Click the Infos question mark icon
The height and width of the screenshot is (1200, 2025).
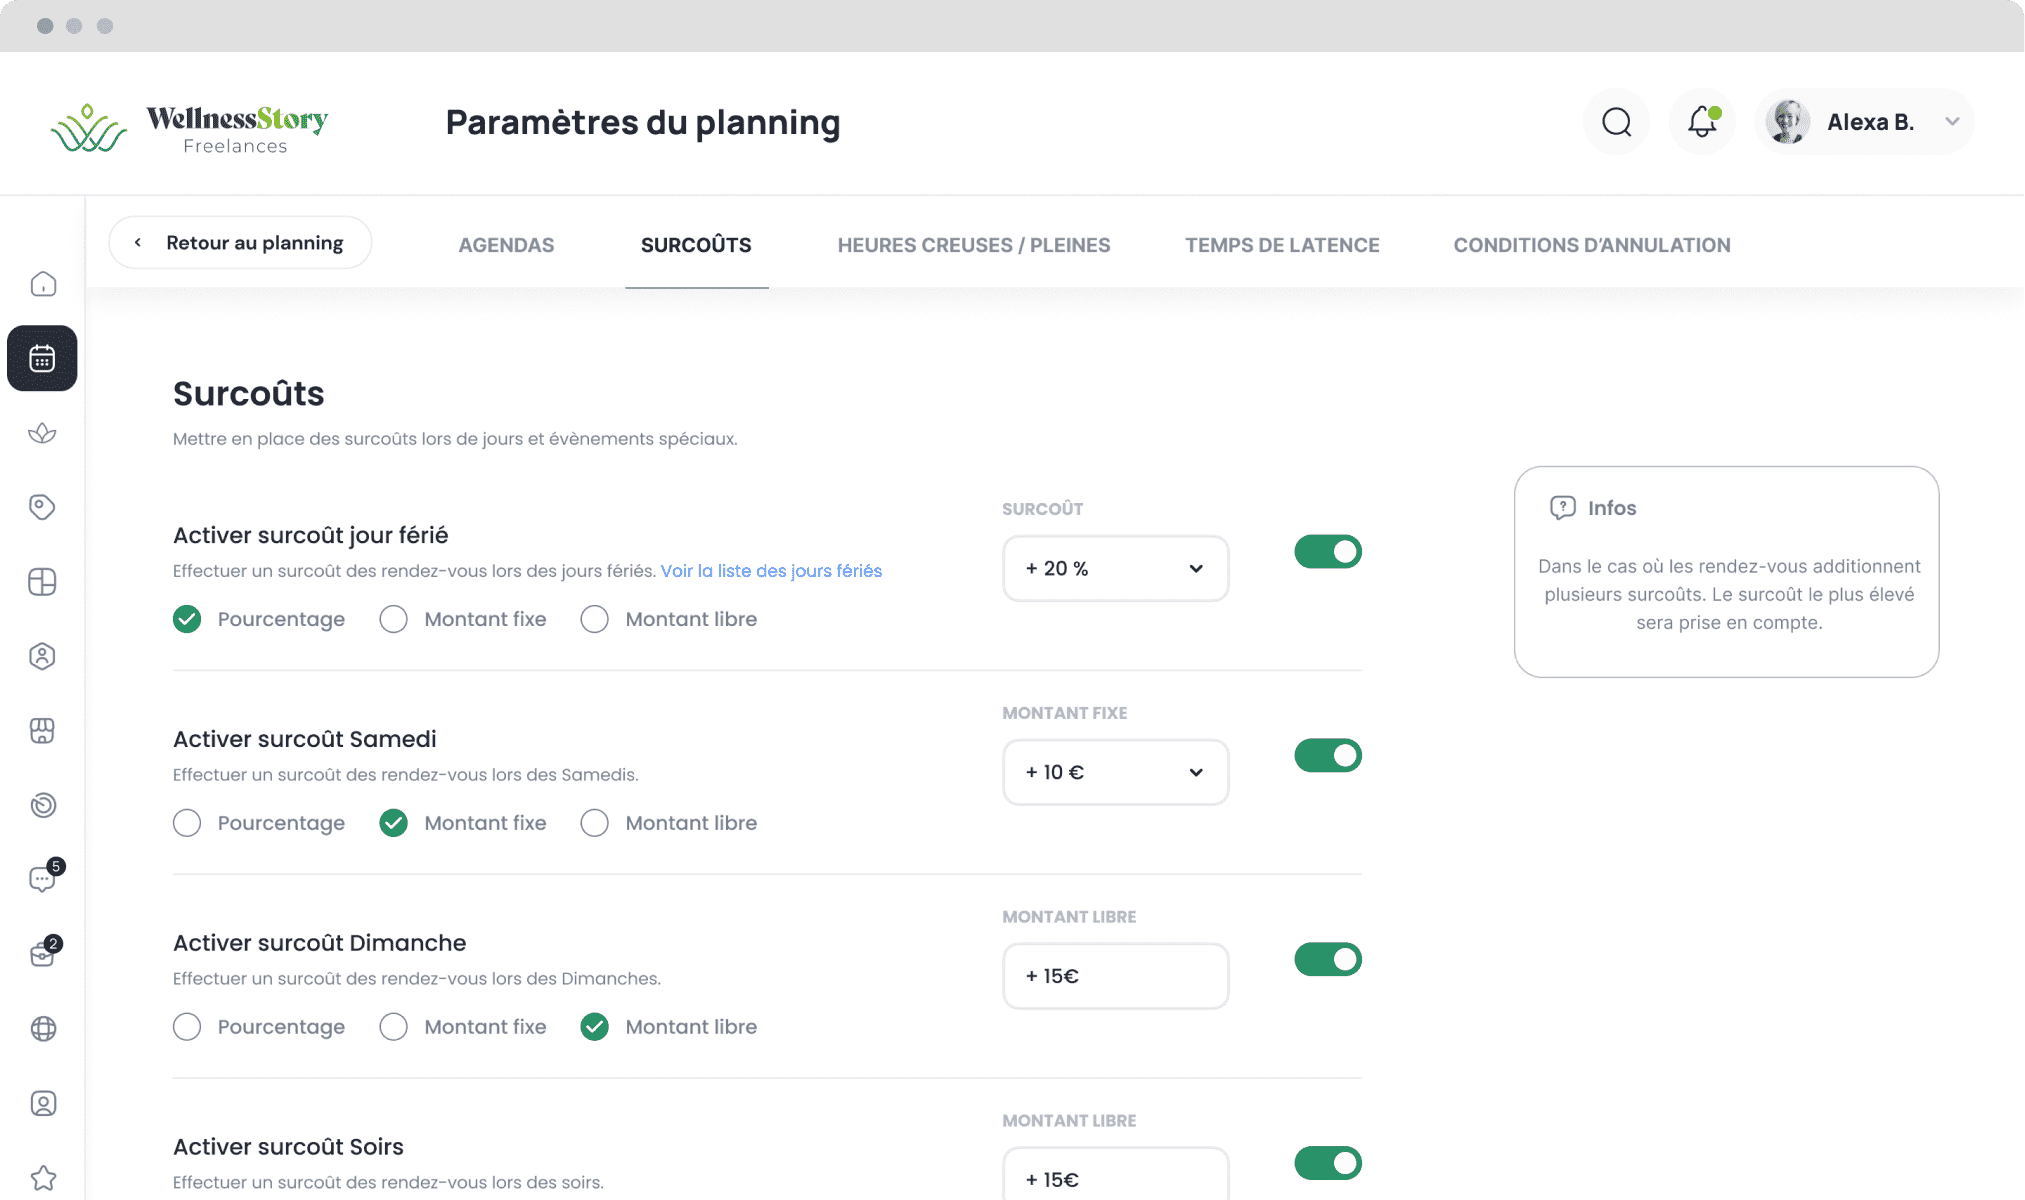(x=1562, y=508)
